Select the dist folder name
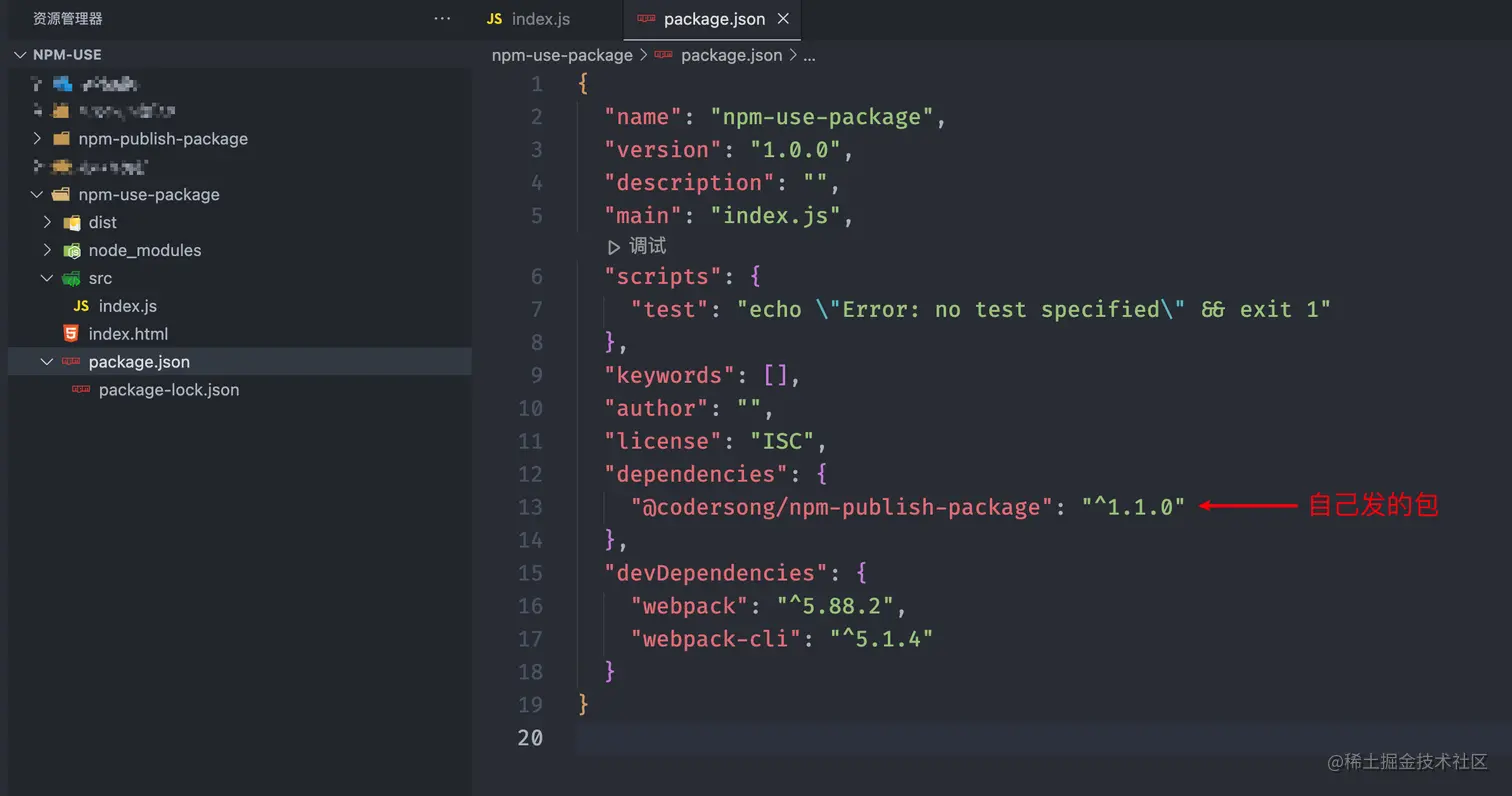Image resolution: width=1512 pixels, height=796 pixels. point(102,222)
